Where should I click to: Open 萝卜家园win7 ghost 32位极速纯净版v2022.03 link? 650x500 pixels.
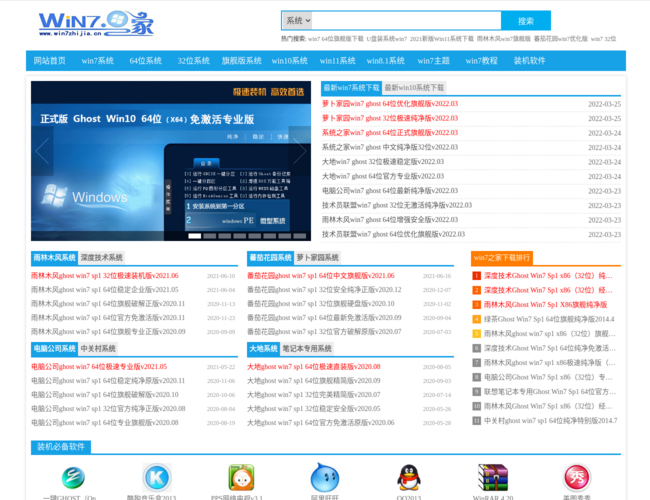tap(390, 118)
